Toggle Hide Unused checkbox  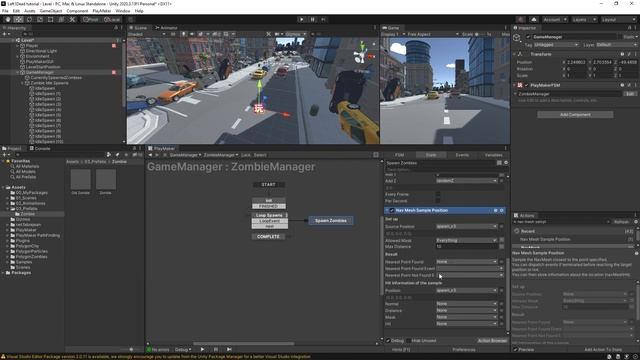(409, 340)
